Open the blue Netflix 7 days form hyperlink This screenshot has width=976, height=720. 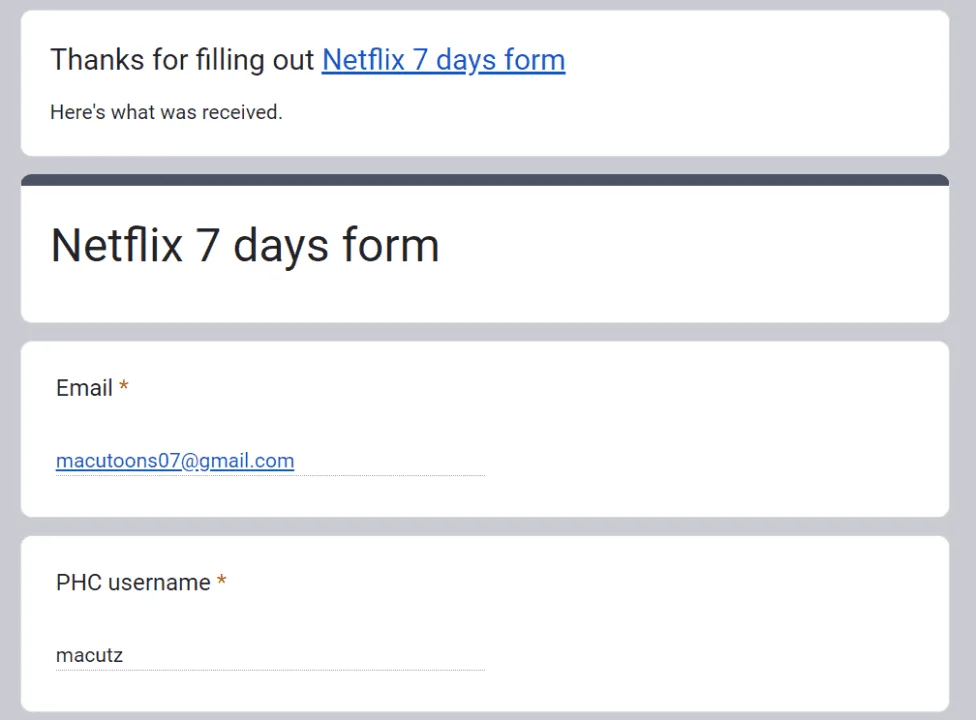click(443, 60)
